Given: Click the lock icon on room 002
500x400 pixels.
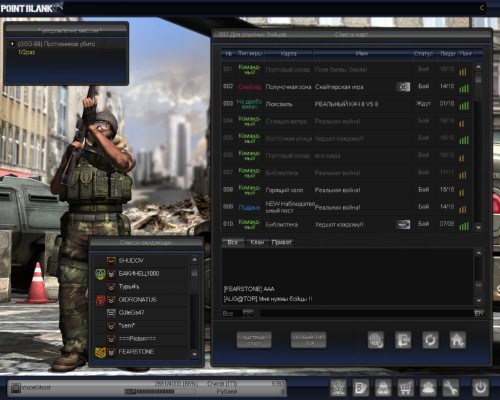Looking at the screenshot, I should pyautogui.click(x=403, y=87).
